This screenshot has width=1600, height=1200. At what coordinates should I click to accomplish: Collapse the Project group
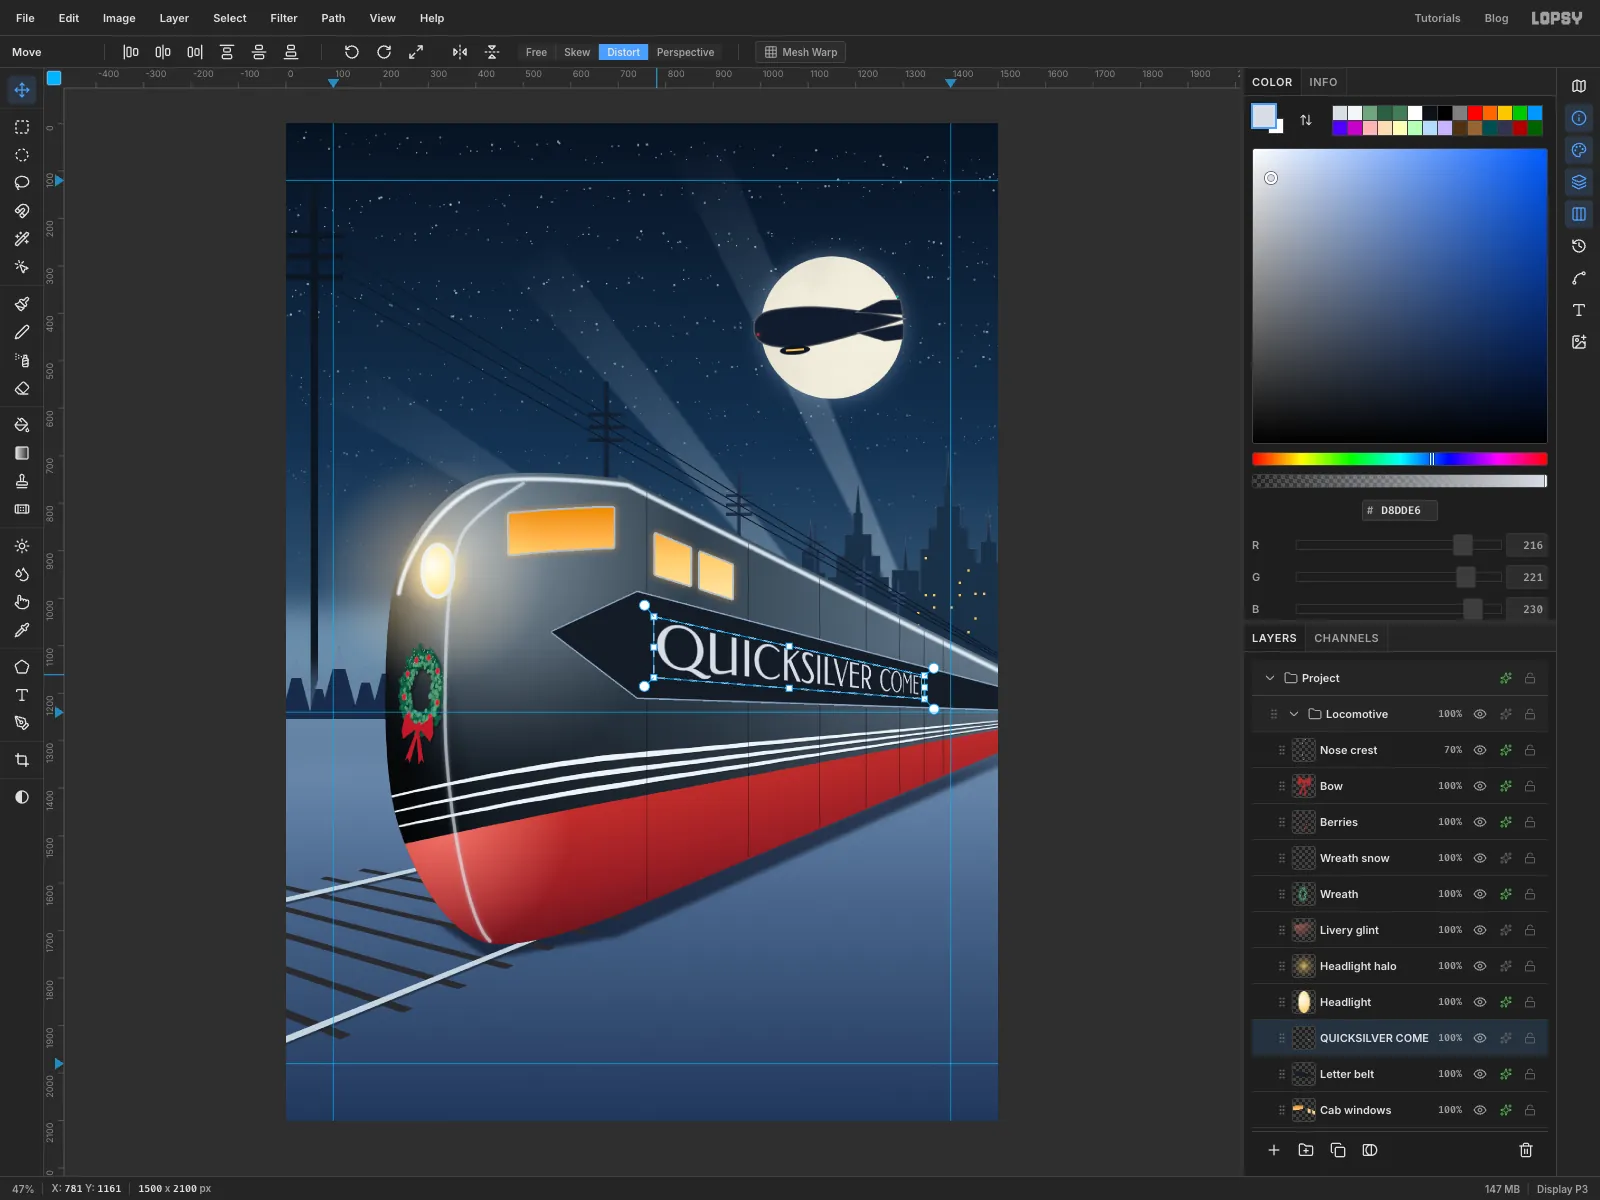(x=1270, y=678)
